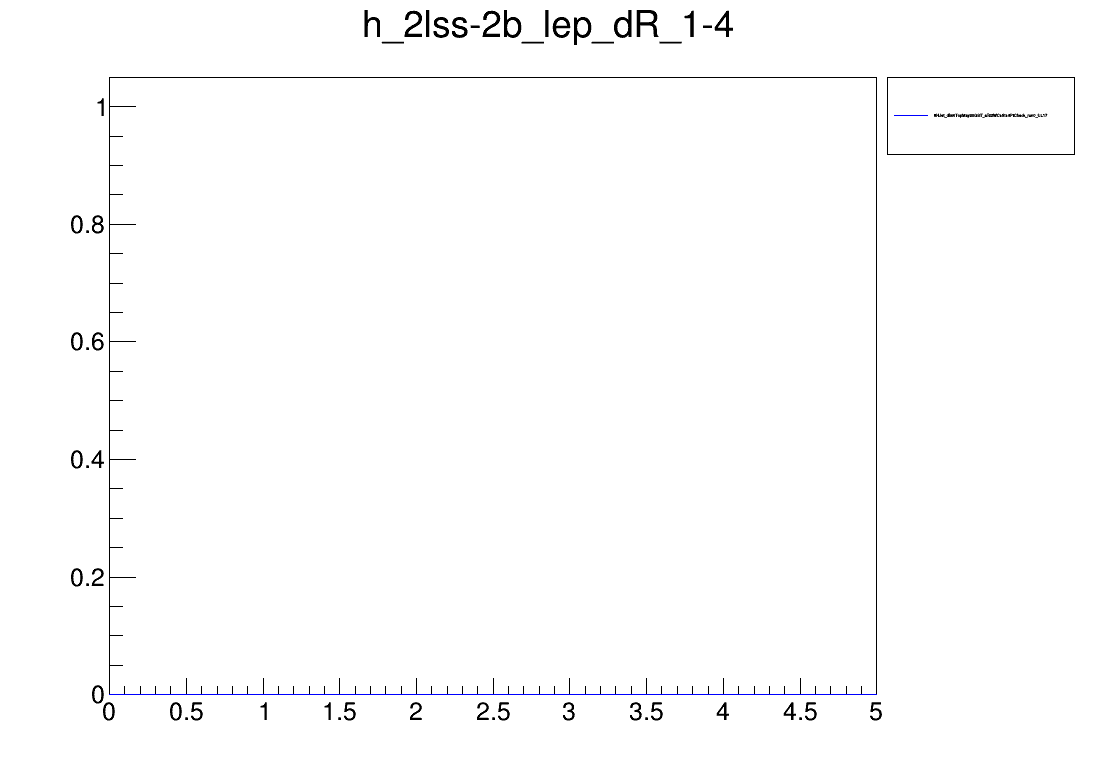
Task: Click the x-axis label 4
Action: (723, 713)
